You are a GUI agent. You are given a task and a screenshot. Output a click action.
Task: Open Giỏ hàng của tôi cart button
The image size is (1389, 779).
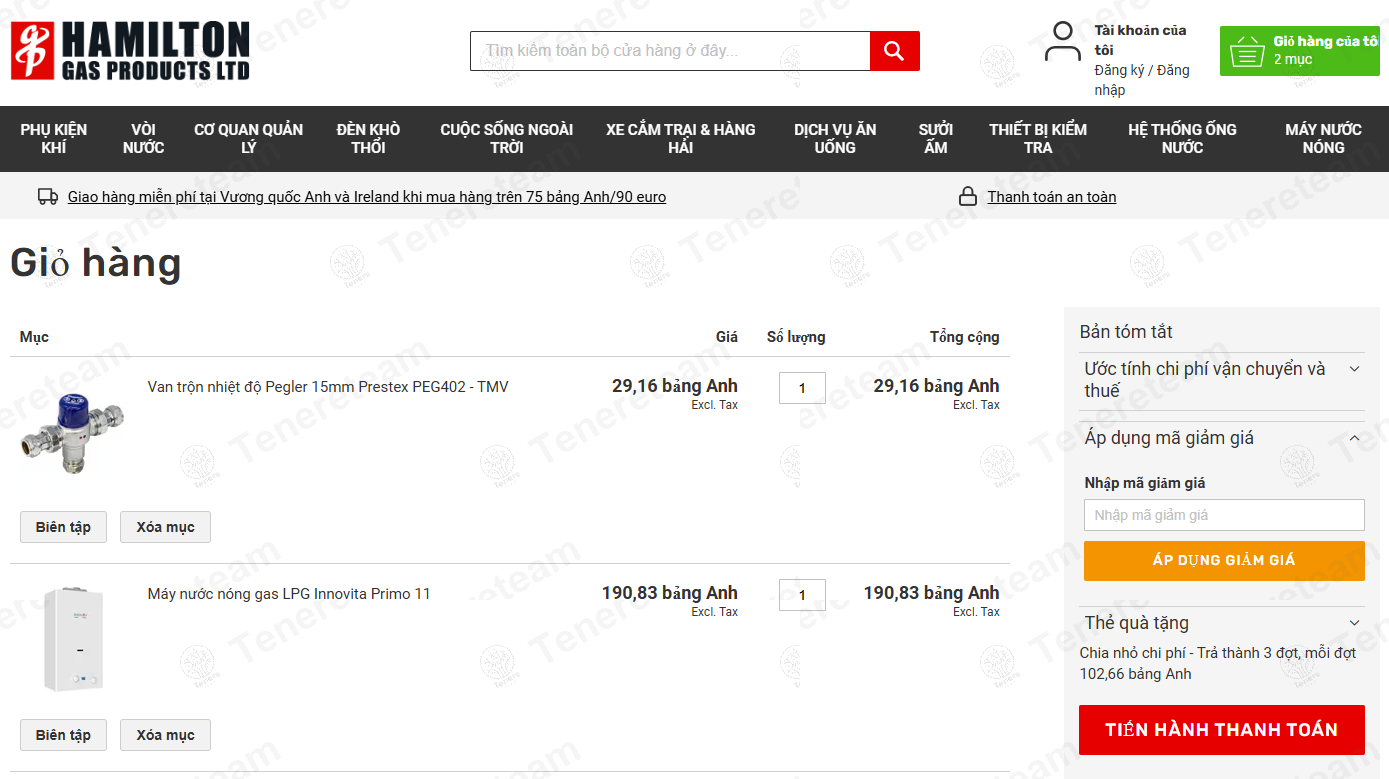click(x=1299, y=51)
